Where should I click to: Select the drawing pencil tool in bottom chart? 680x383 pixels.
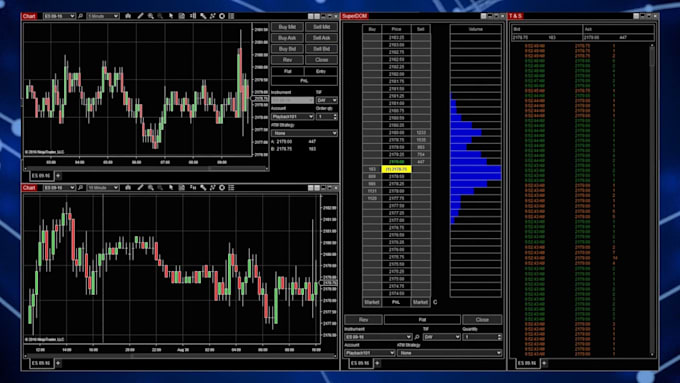click(x=140, y=187)
